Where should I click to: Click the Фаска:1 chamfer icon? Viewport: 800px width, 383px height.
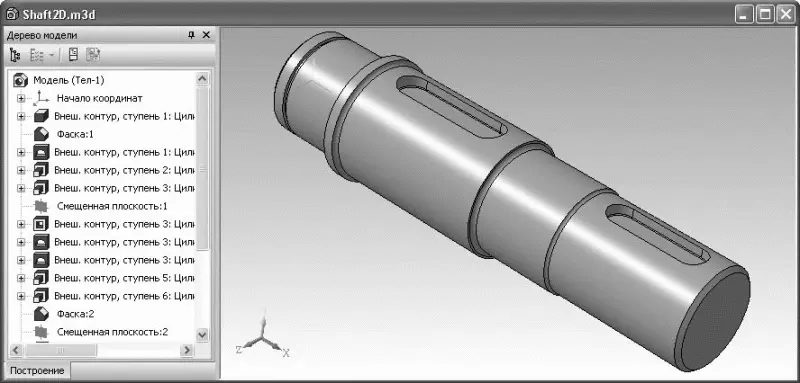(x=41, y=135)
